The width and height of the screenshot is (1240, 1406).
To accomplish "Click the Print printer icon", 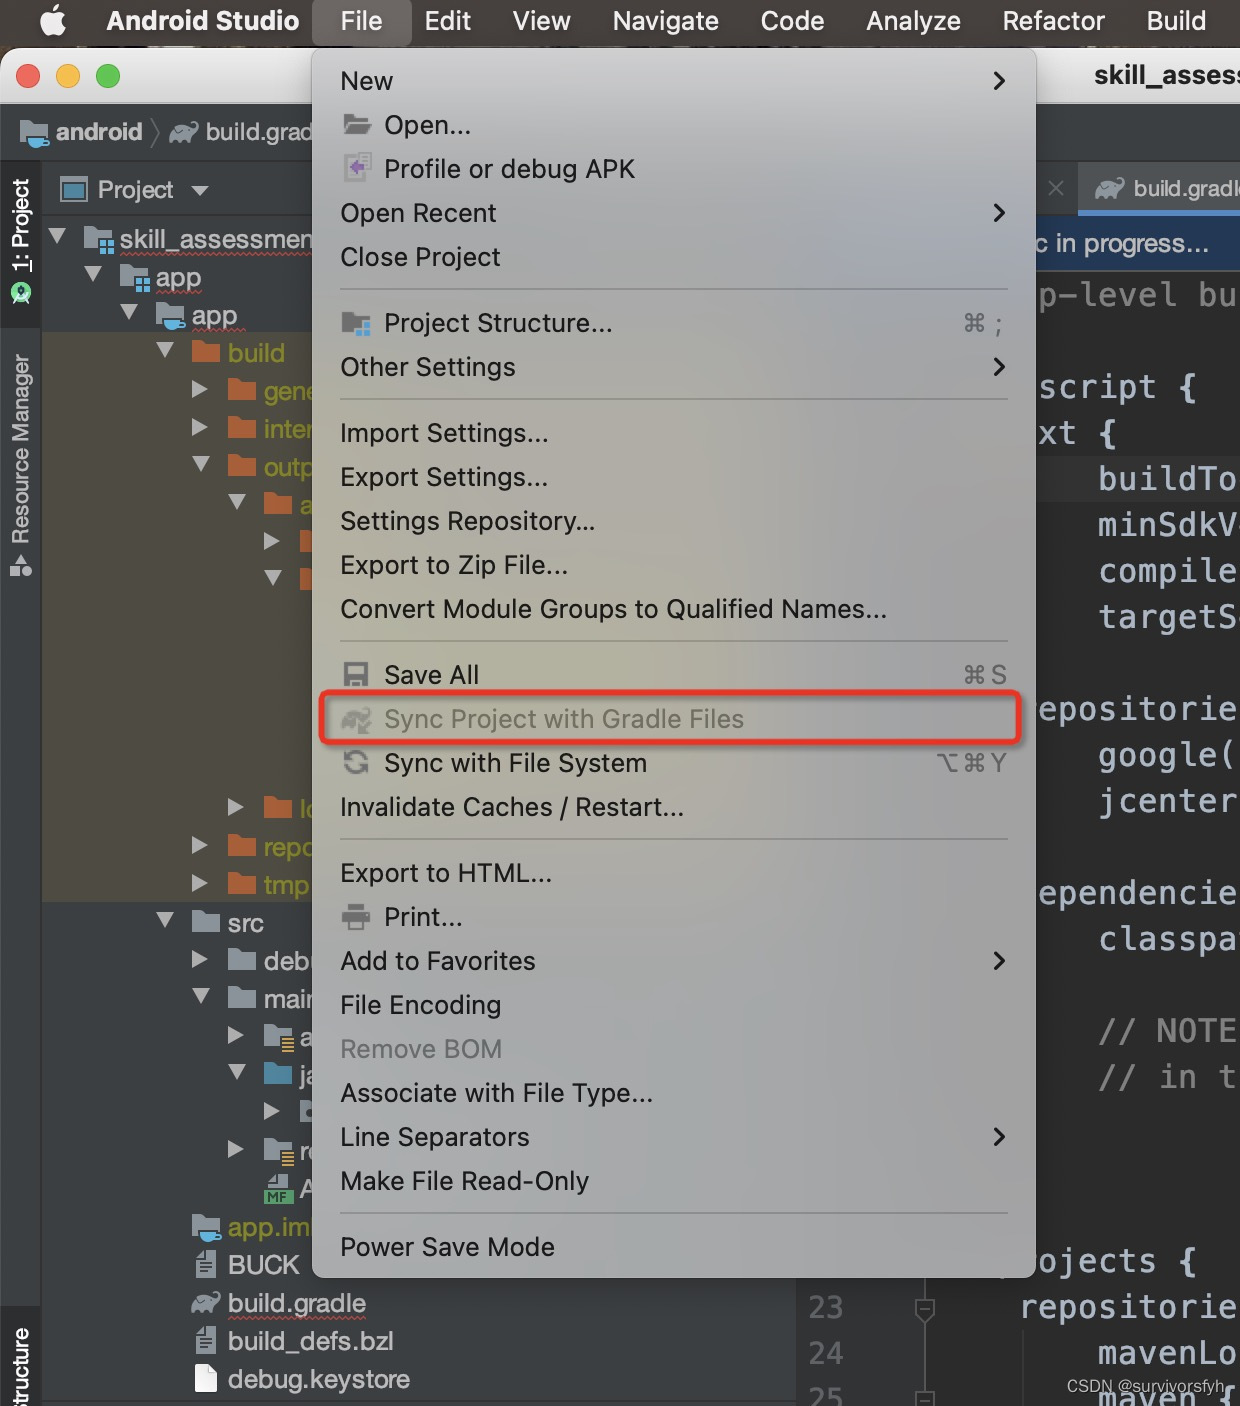I will coord(357,917).
